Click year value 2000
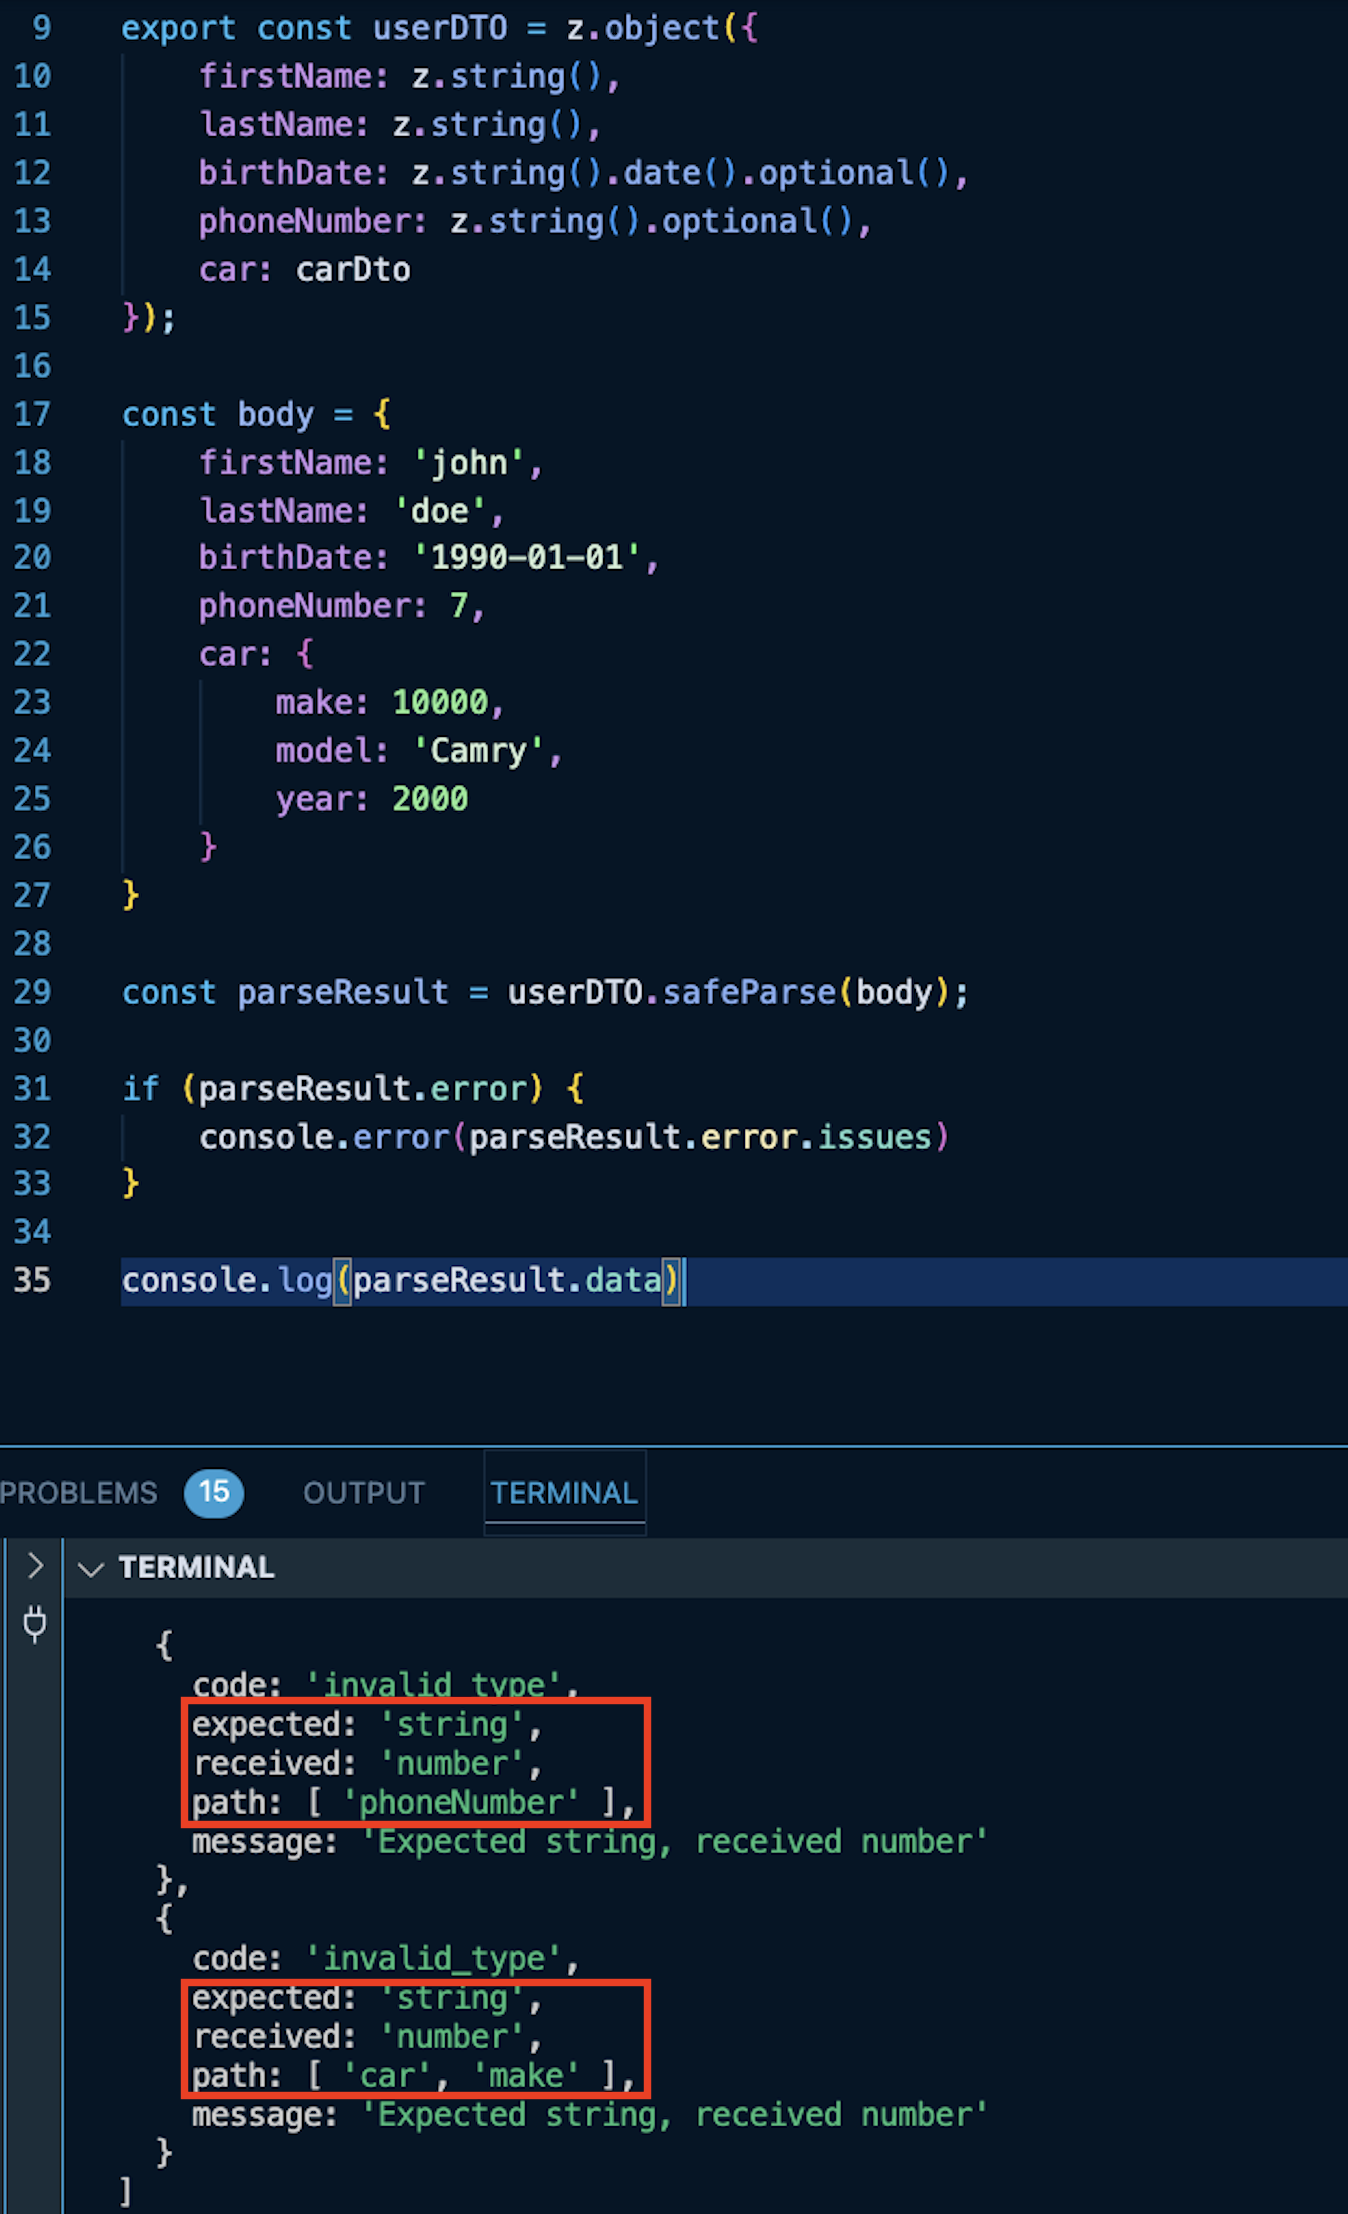The height and width of the screenshot is (2214, 1348). point(430,799)
